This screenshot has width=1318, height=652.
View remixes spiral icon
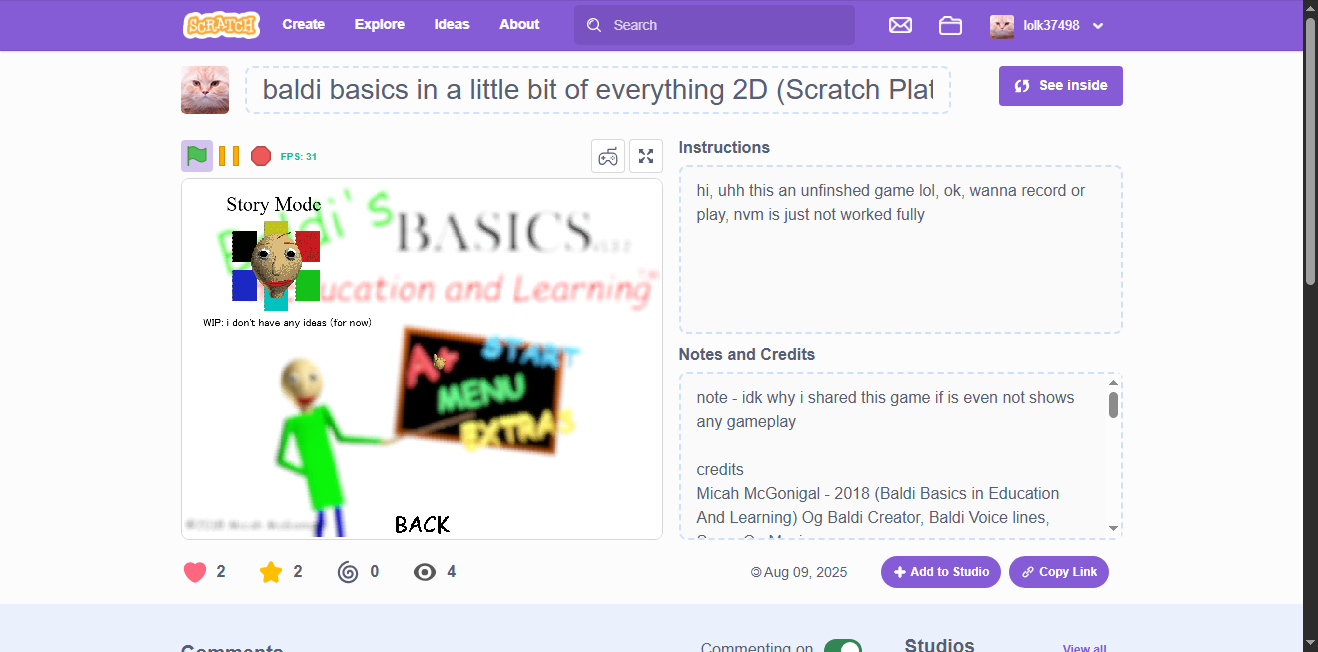click(x=348, y=572)
